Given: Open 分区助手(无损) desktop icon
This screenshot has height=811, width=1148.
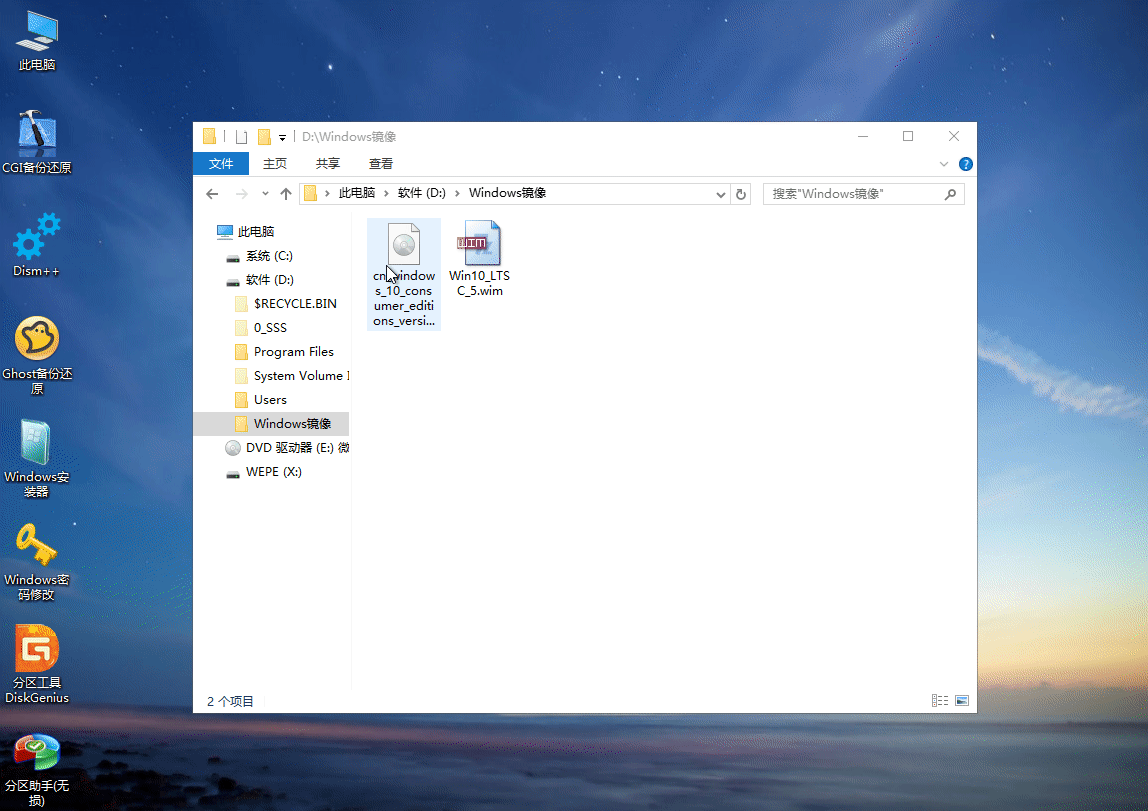Looking at the screenshot, I should tap(37, 769).
